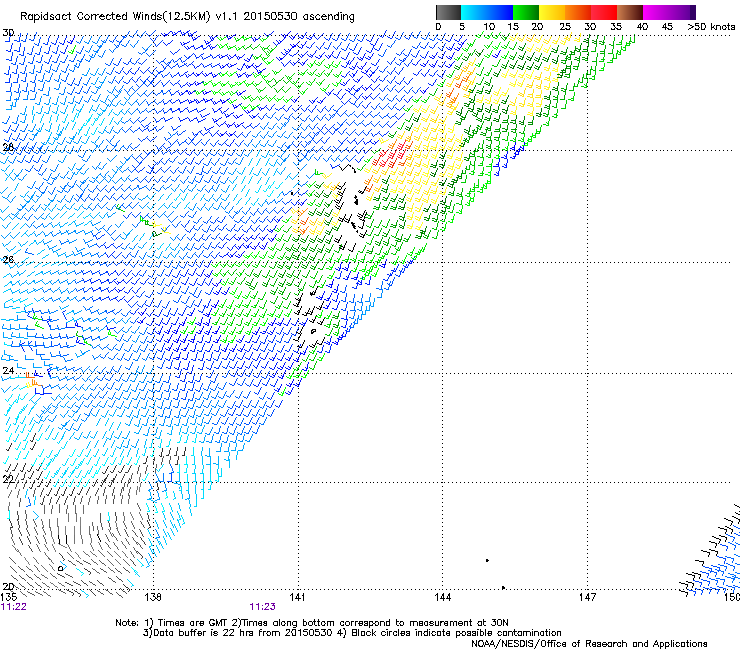The image size is (740, 650).
Task: Select the yellow 20-25 knots legend swatch
Action: 552,12
